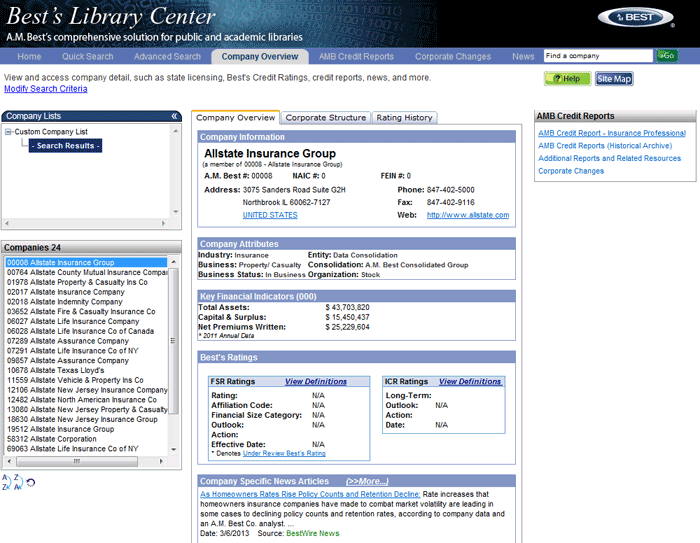Select 00764 Allstate County Mutual Insurance
Screen dimensions: 700x543
point(87,272)
